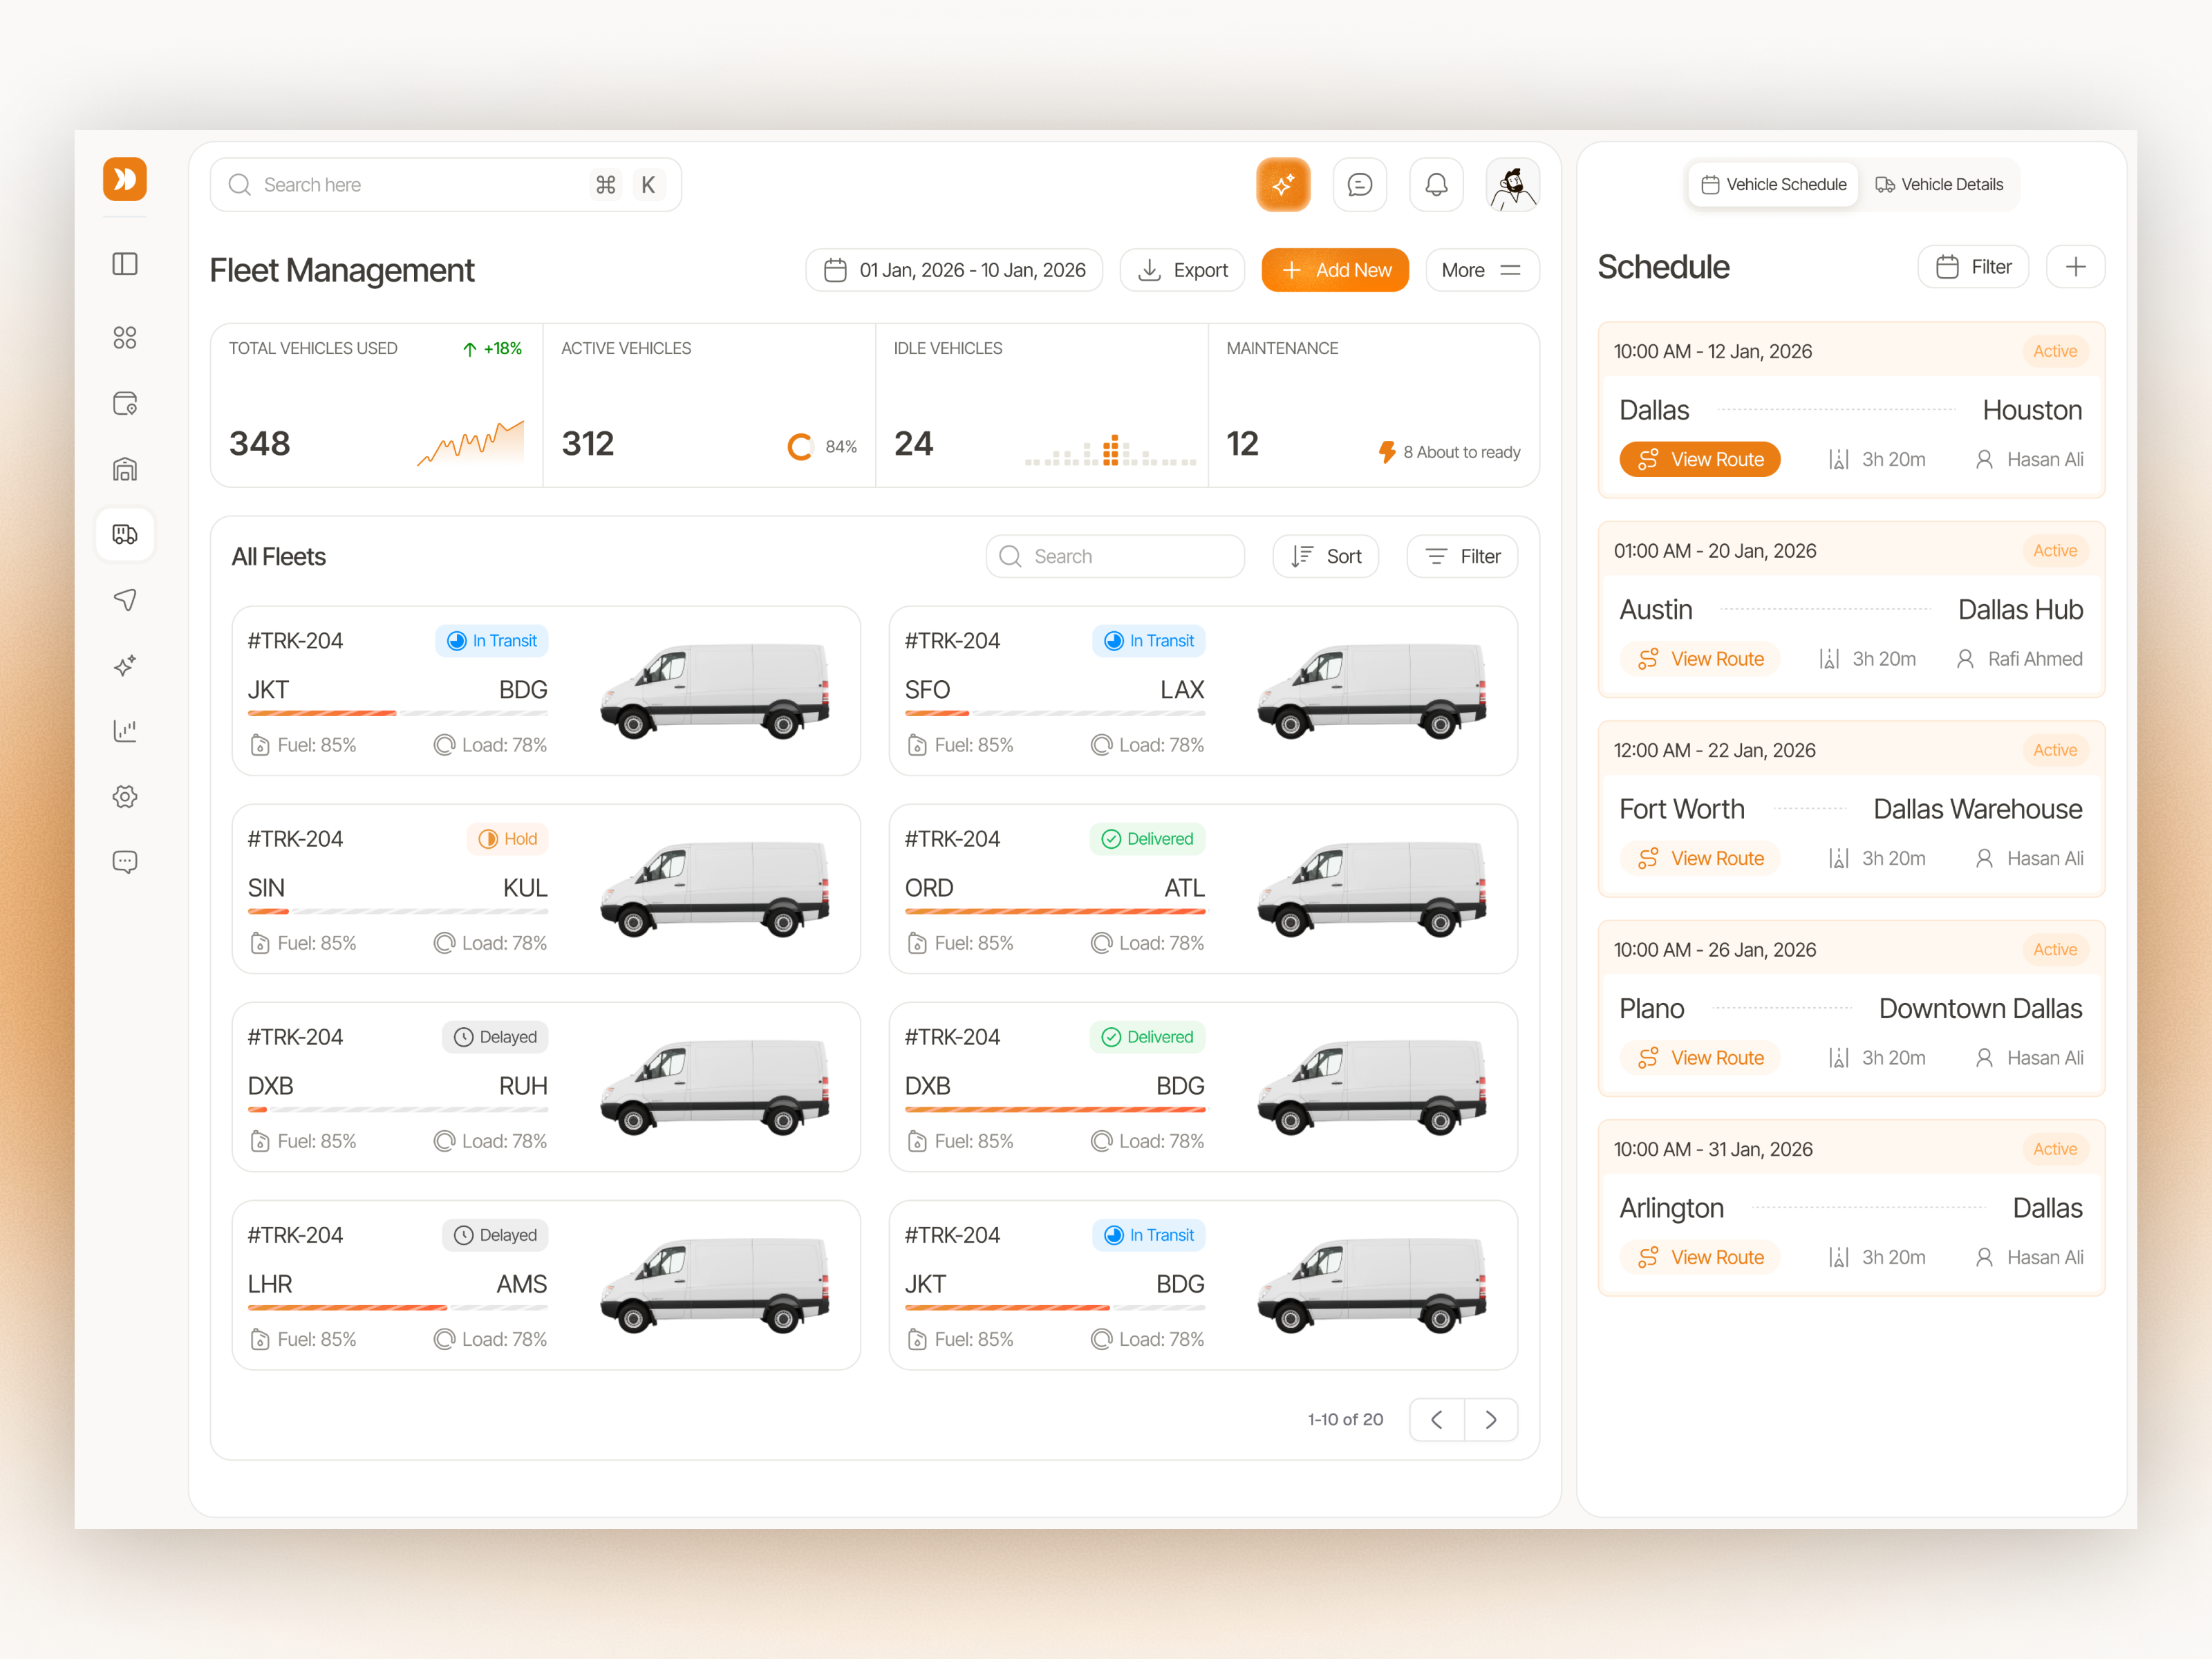The height and width of the screenshot is (1659, 2212).
Task: Click the 84% circular progress icon
Action: [x=800, y=447]
